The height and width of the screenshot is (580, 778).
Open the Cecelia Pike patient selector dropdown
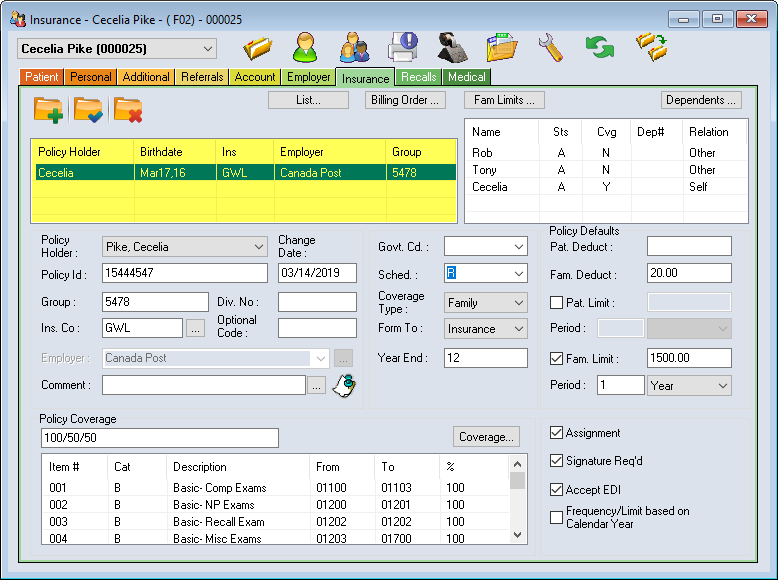pyautogui.click(x=117, y=48)
